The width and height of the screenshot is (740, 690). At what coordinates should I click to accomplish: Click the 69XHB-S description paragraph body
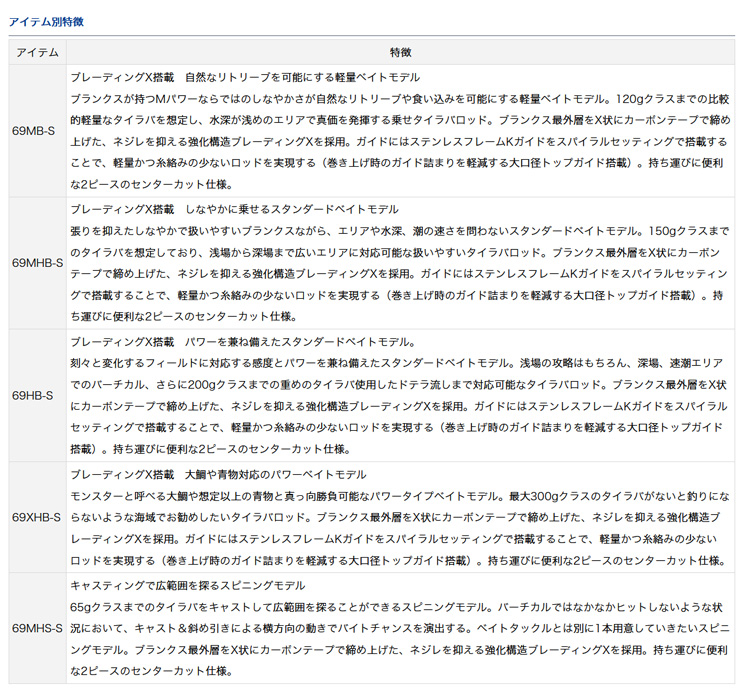400,528
